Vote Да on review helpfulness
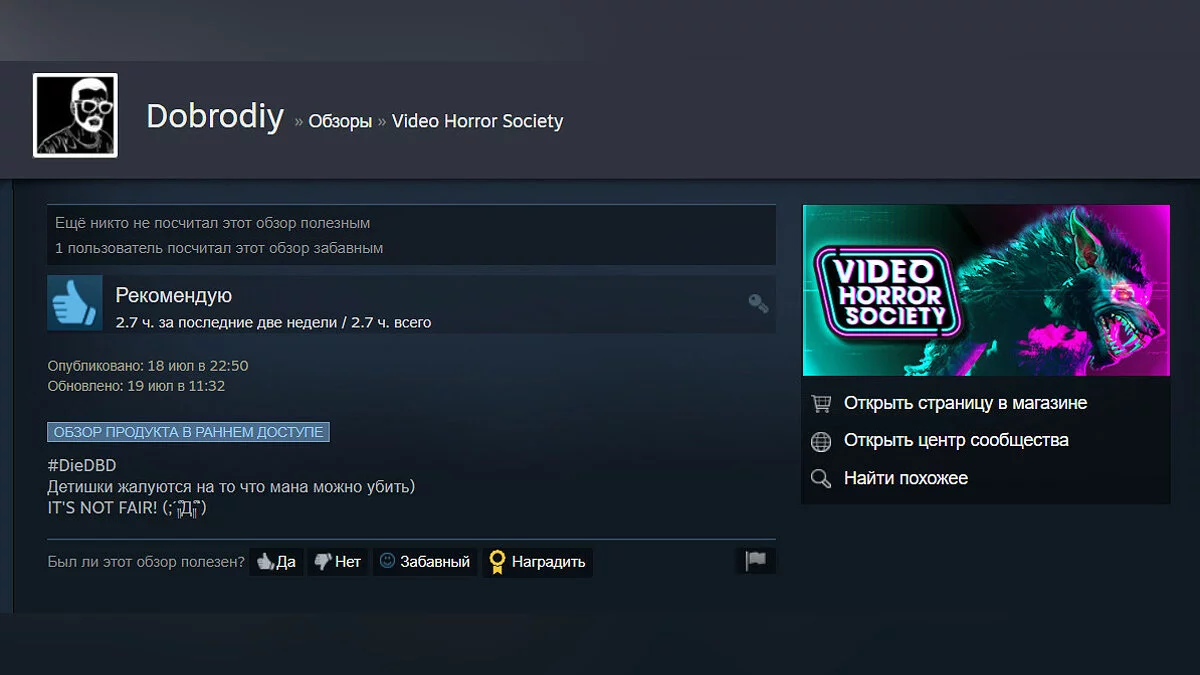1200x675 pixels. [276, 562]
